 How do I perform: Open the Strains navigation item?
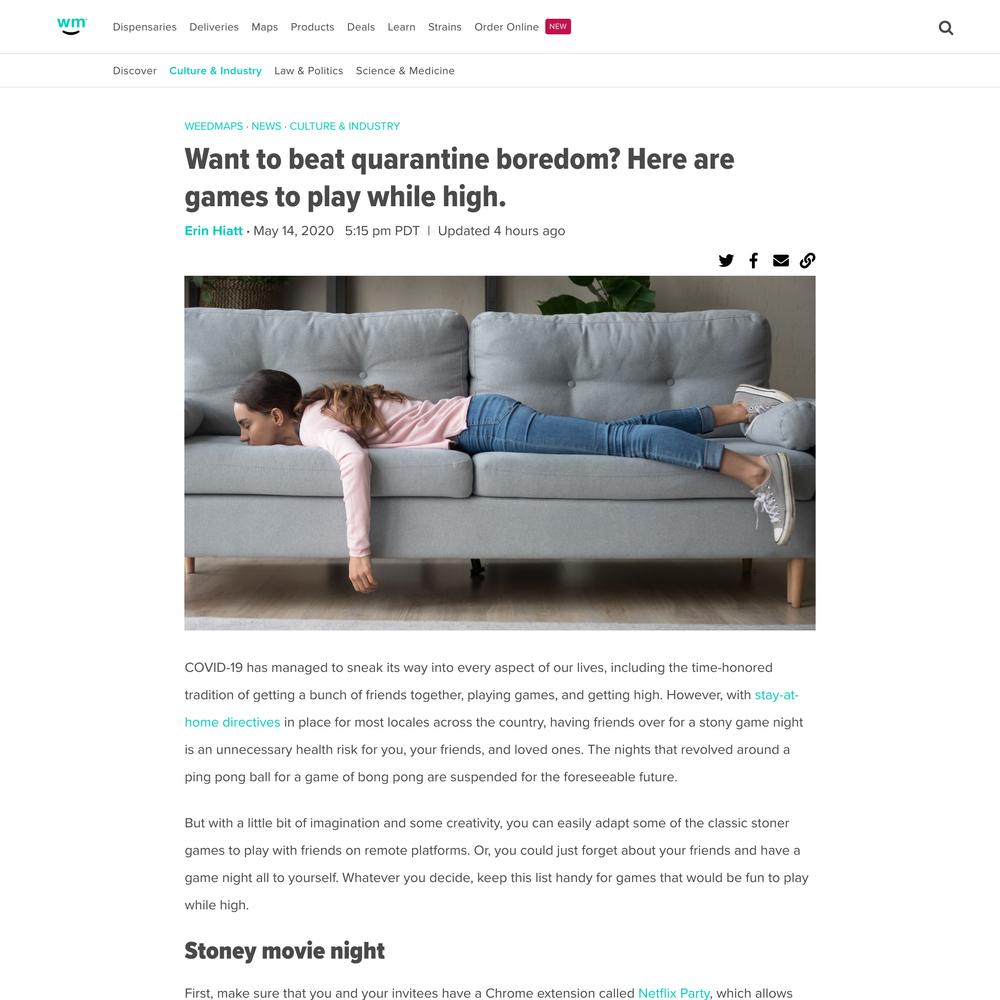tap(445, 27)
